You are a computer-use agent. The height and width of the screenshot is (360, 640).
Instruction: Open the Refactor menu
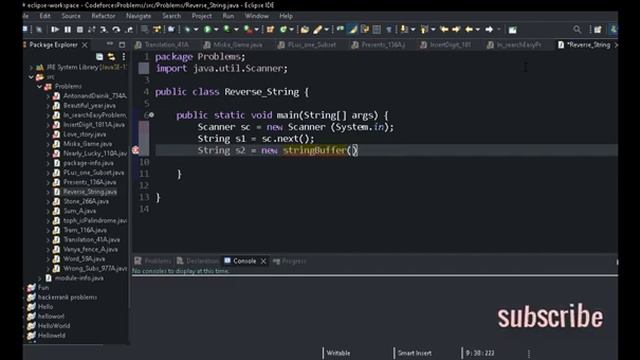point(103,16)
